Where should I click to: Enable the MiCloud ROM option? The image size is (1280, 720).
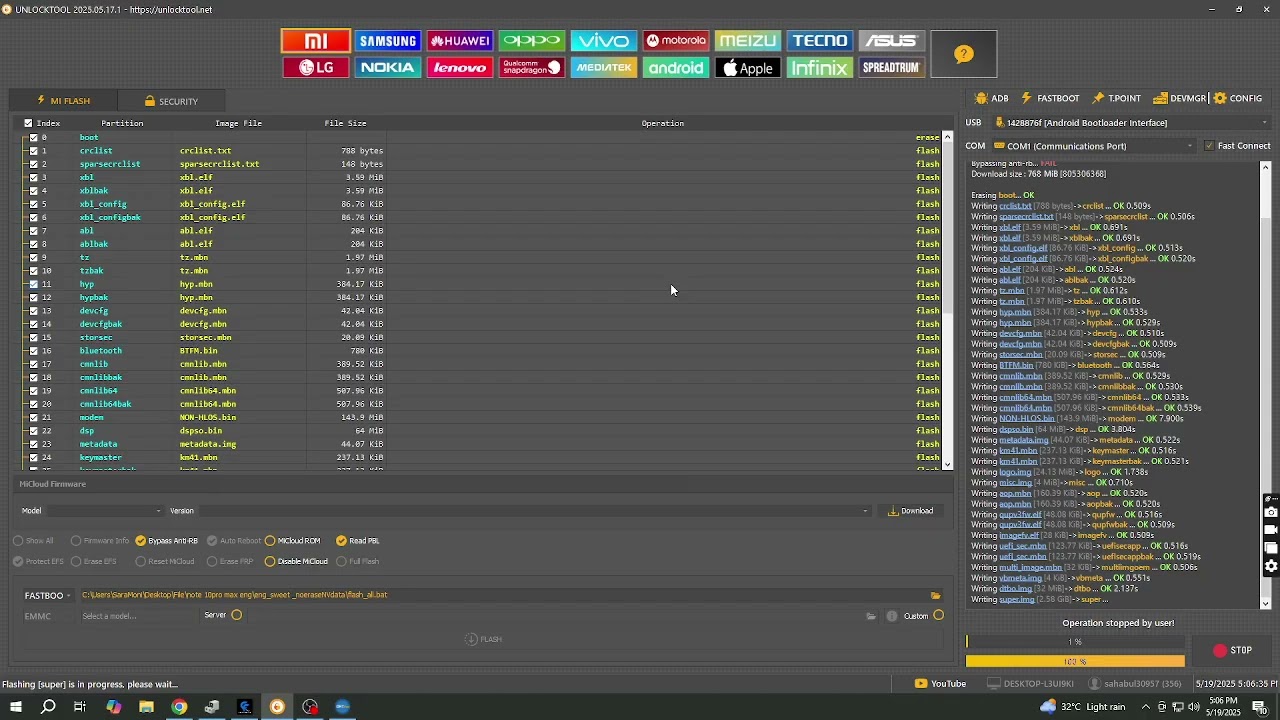[292, 541]
